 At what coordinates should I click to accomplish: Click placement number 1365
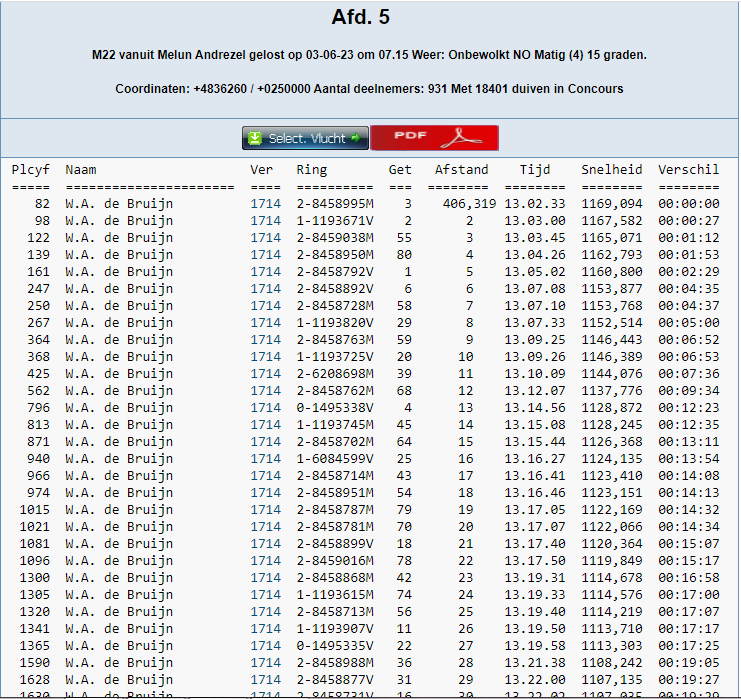(34, 646)
